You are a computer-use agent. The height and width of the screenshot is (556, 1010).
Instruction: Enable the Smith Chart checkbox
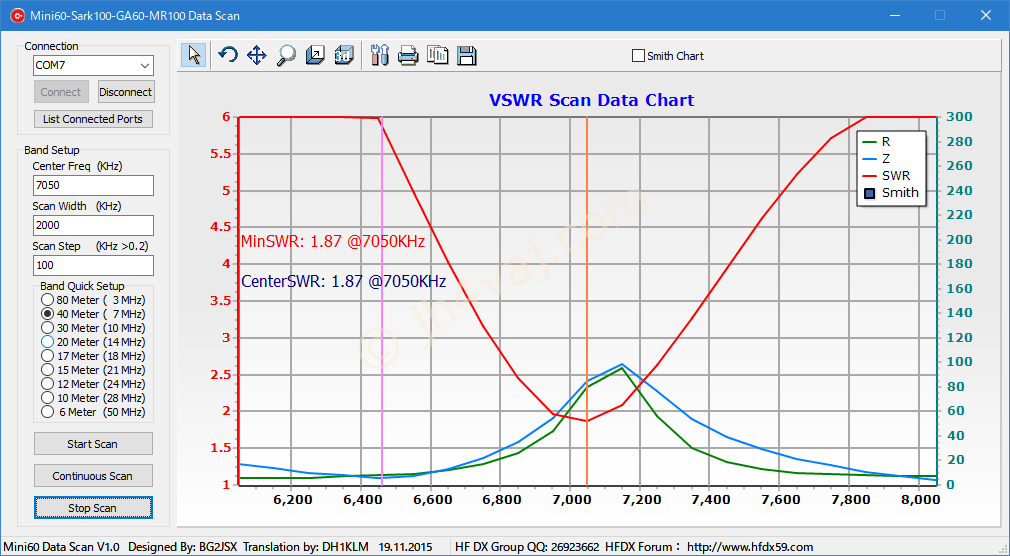[638, 56]
